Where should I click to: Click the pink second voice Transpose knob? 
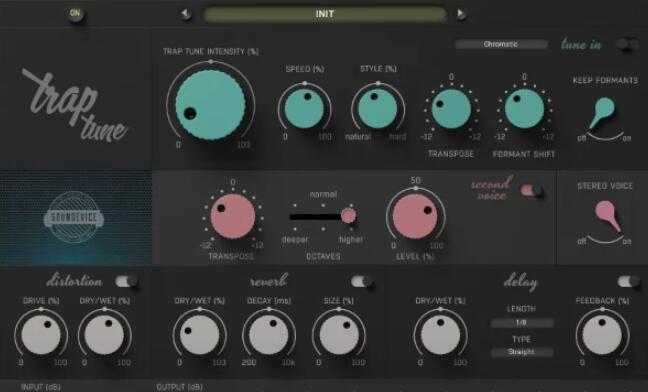point(233,216)
